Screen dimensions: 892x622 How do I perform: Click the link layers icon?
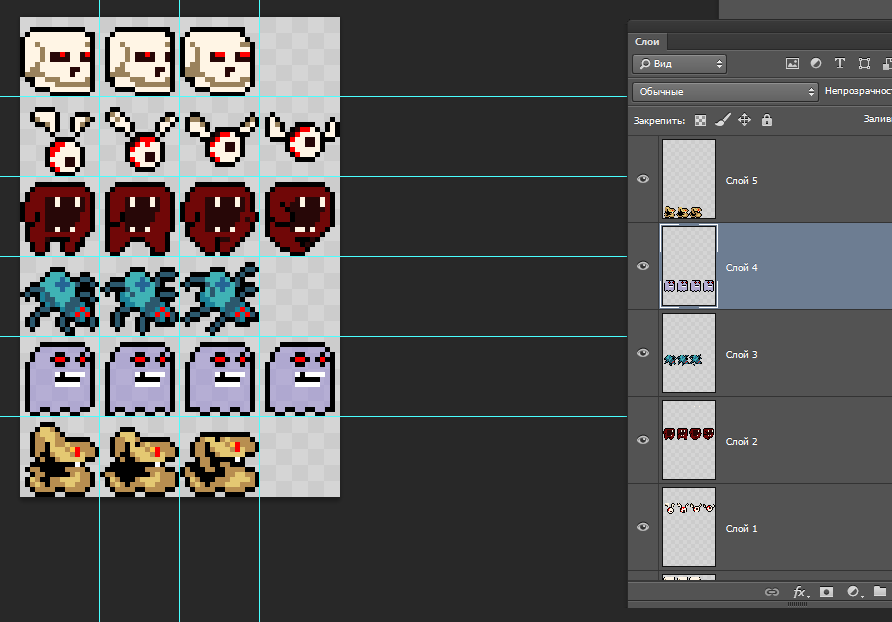pyautogui.click(x=771, y=592)
